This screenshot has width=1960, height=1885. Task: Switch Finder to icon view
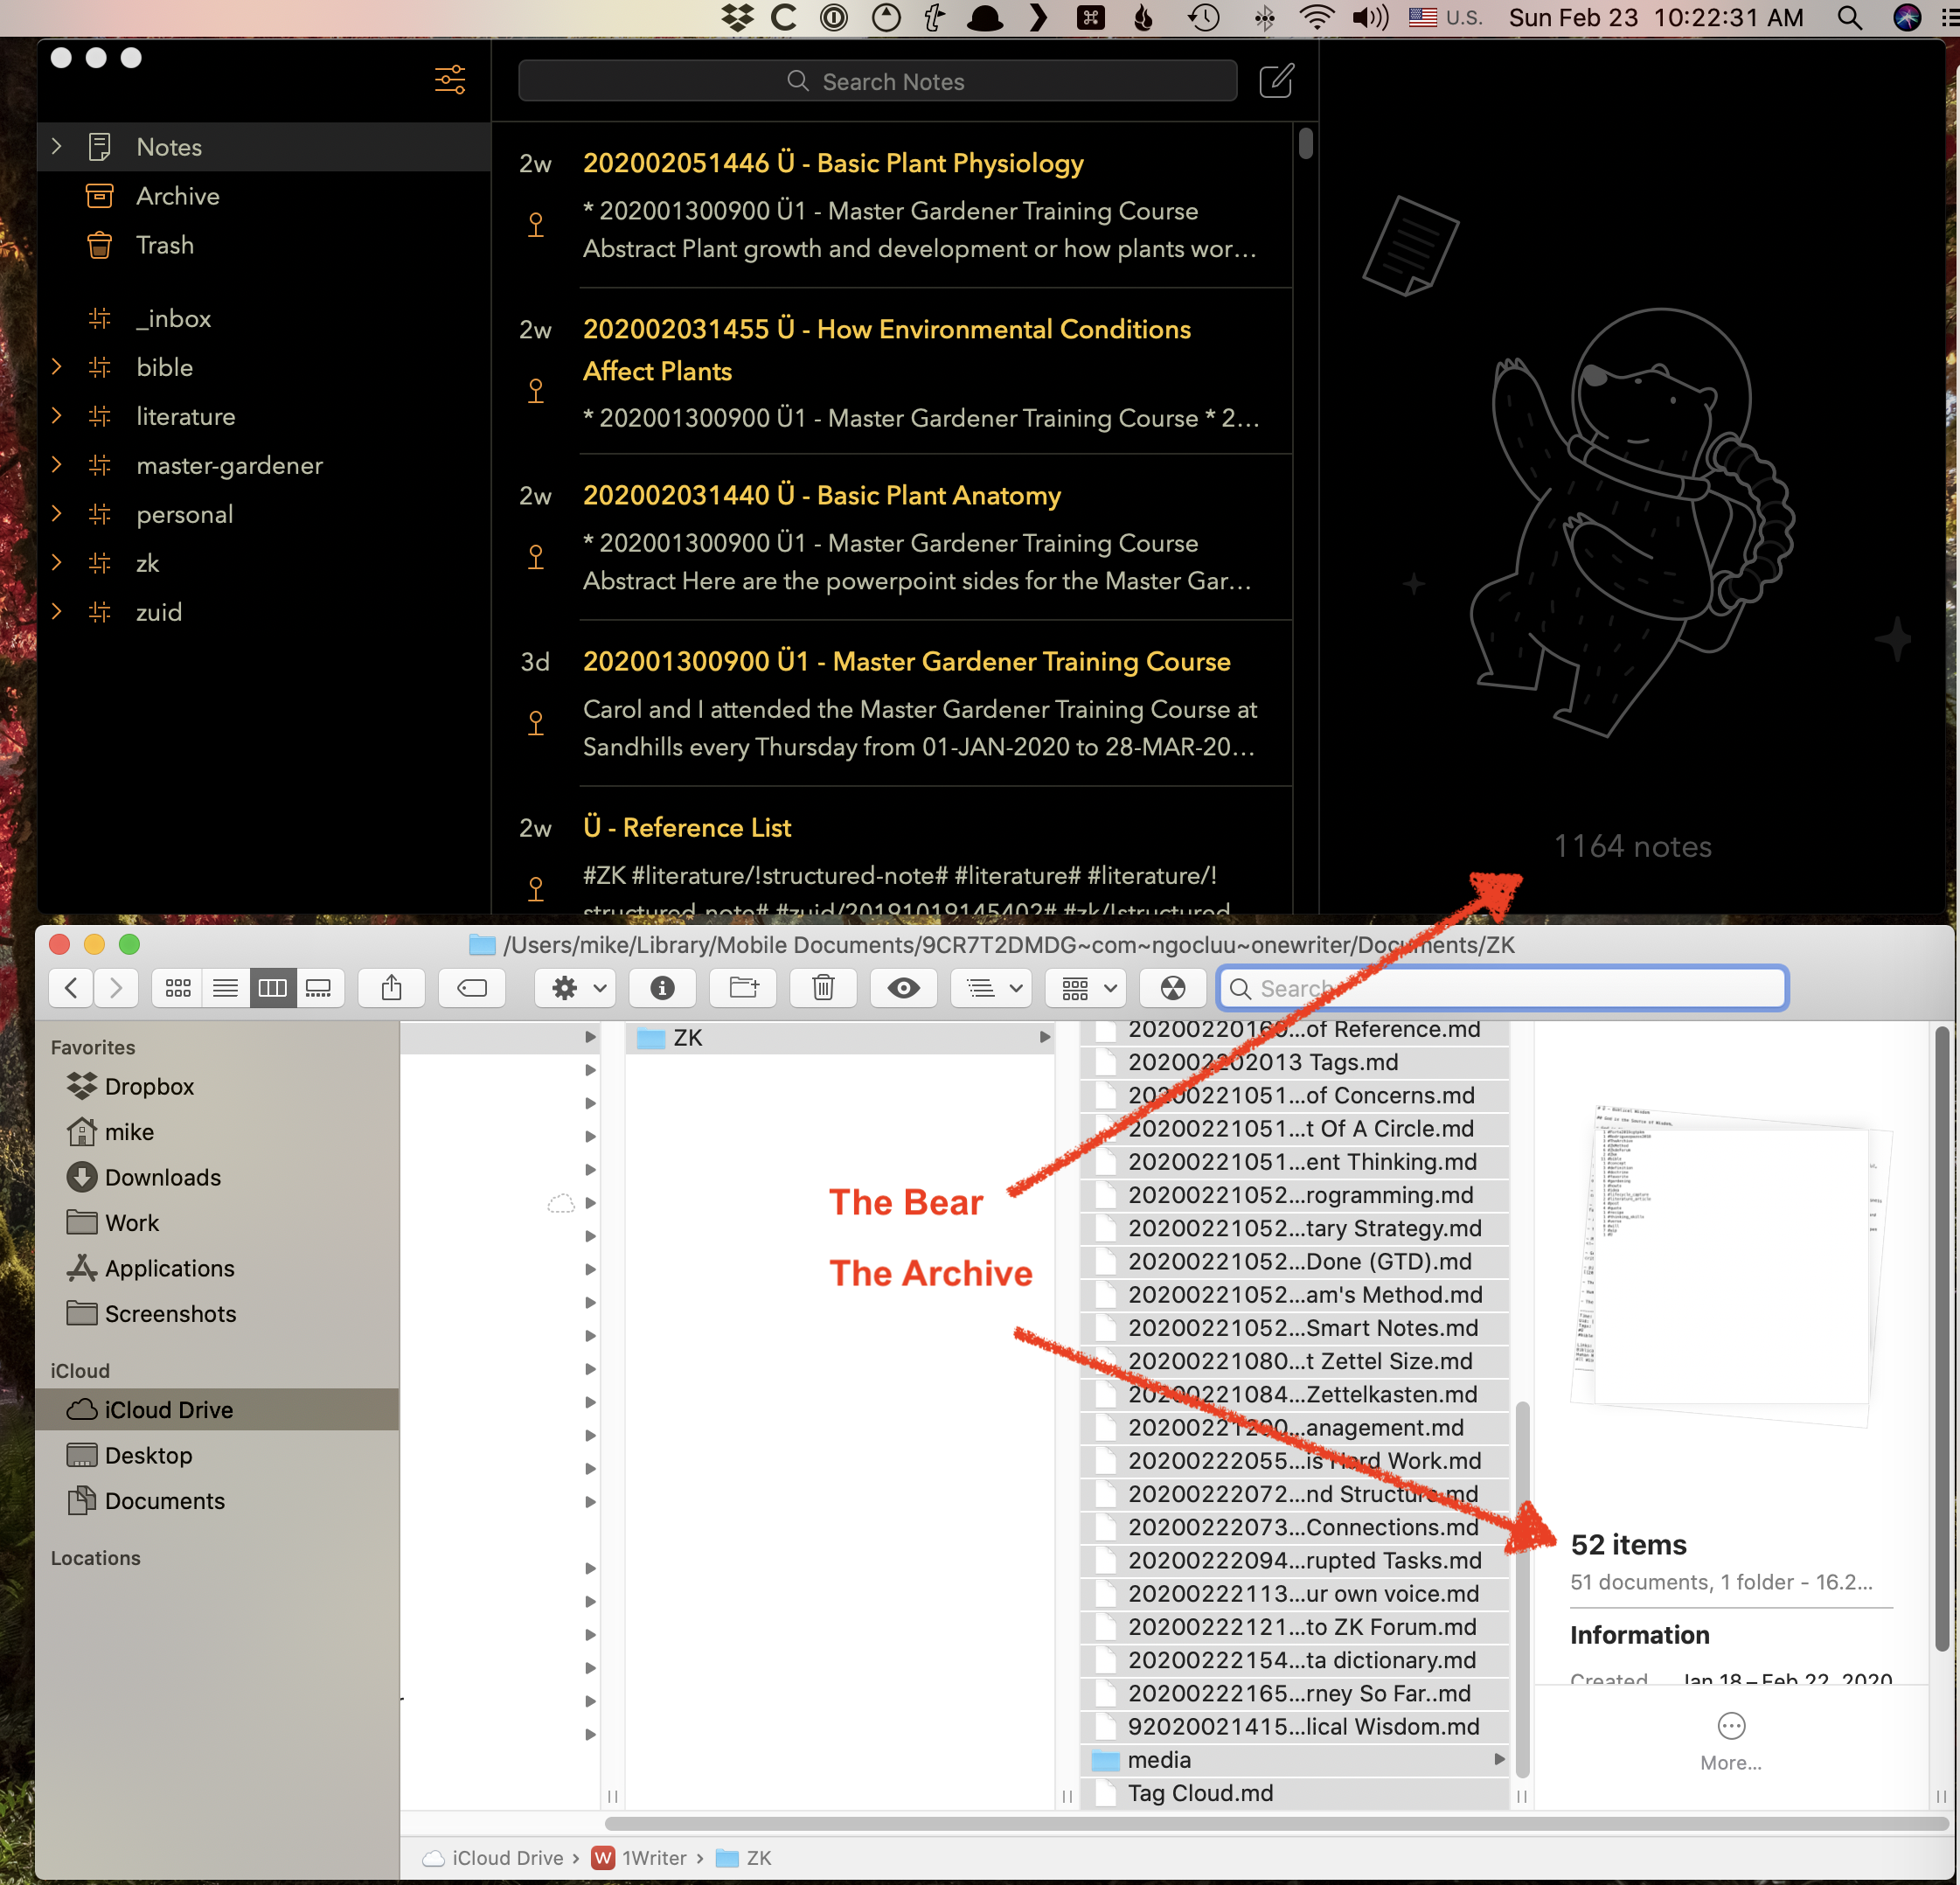point(177,988)
